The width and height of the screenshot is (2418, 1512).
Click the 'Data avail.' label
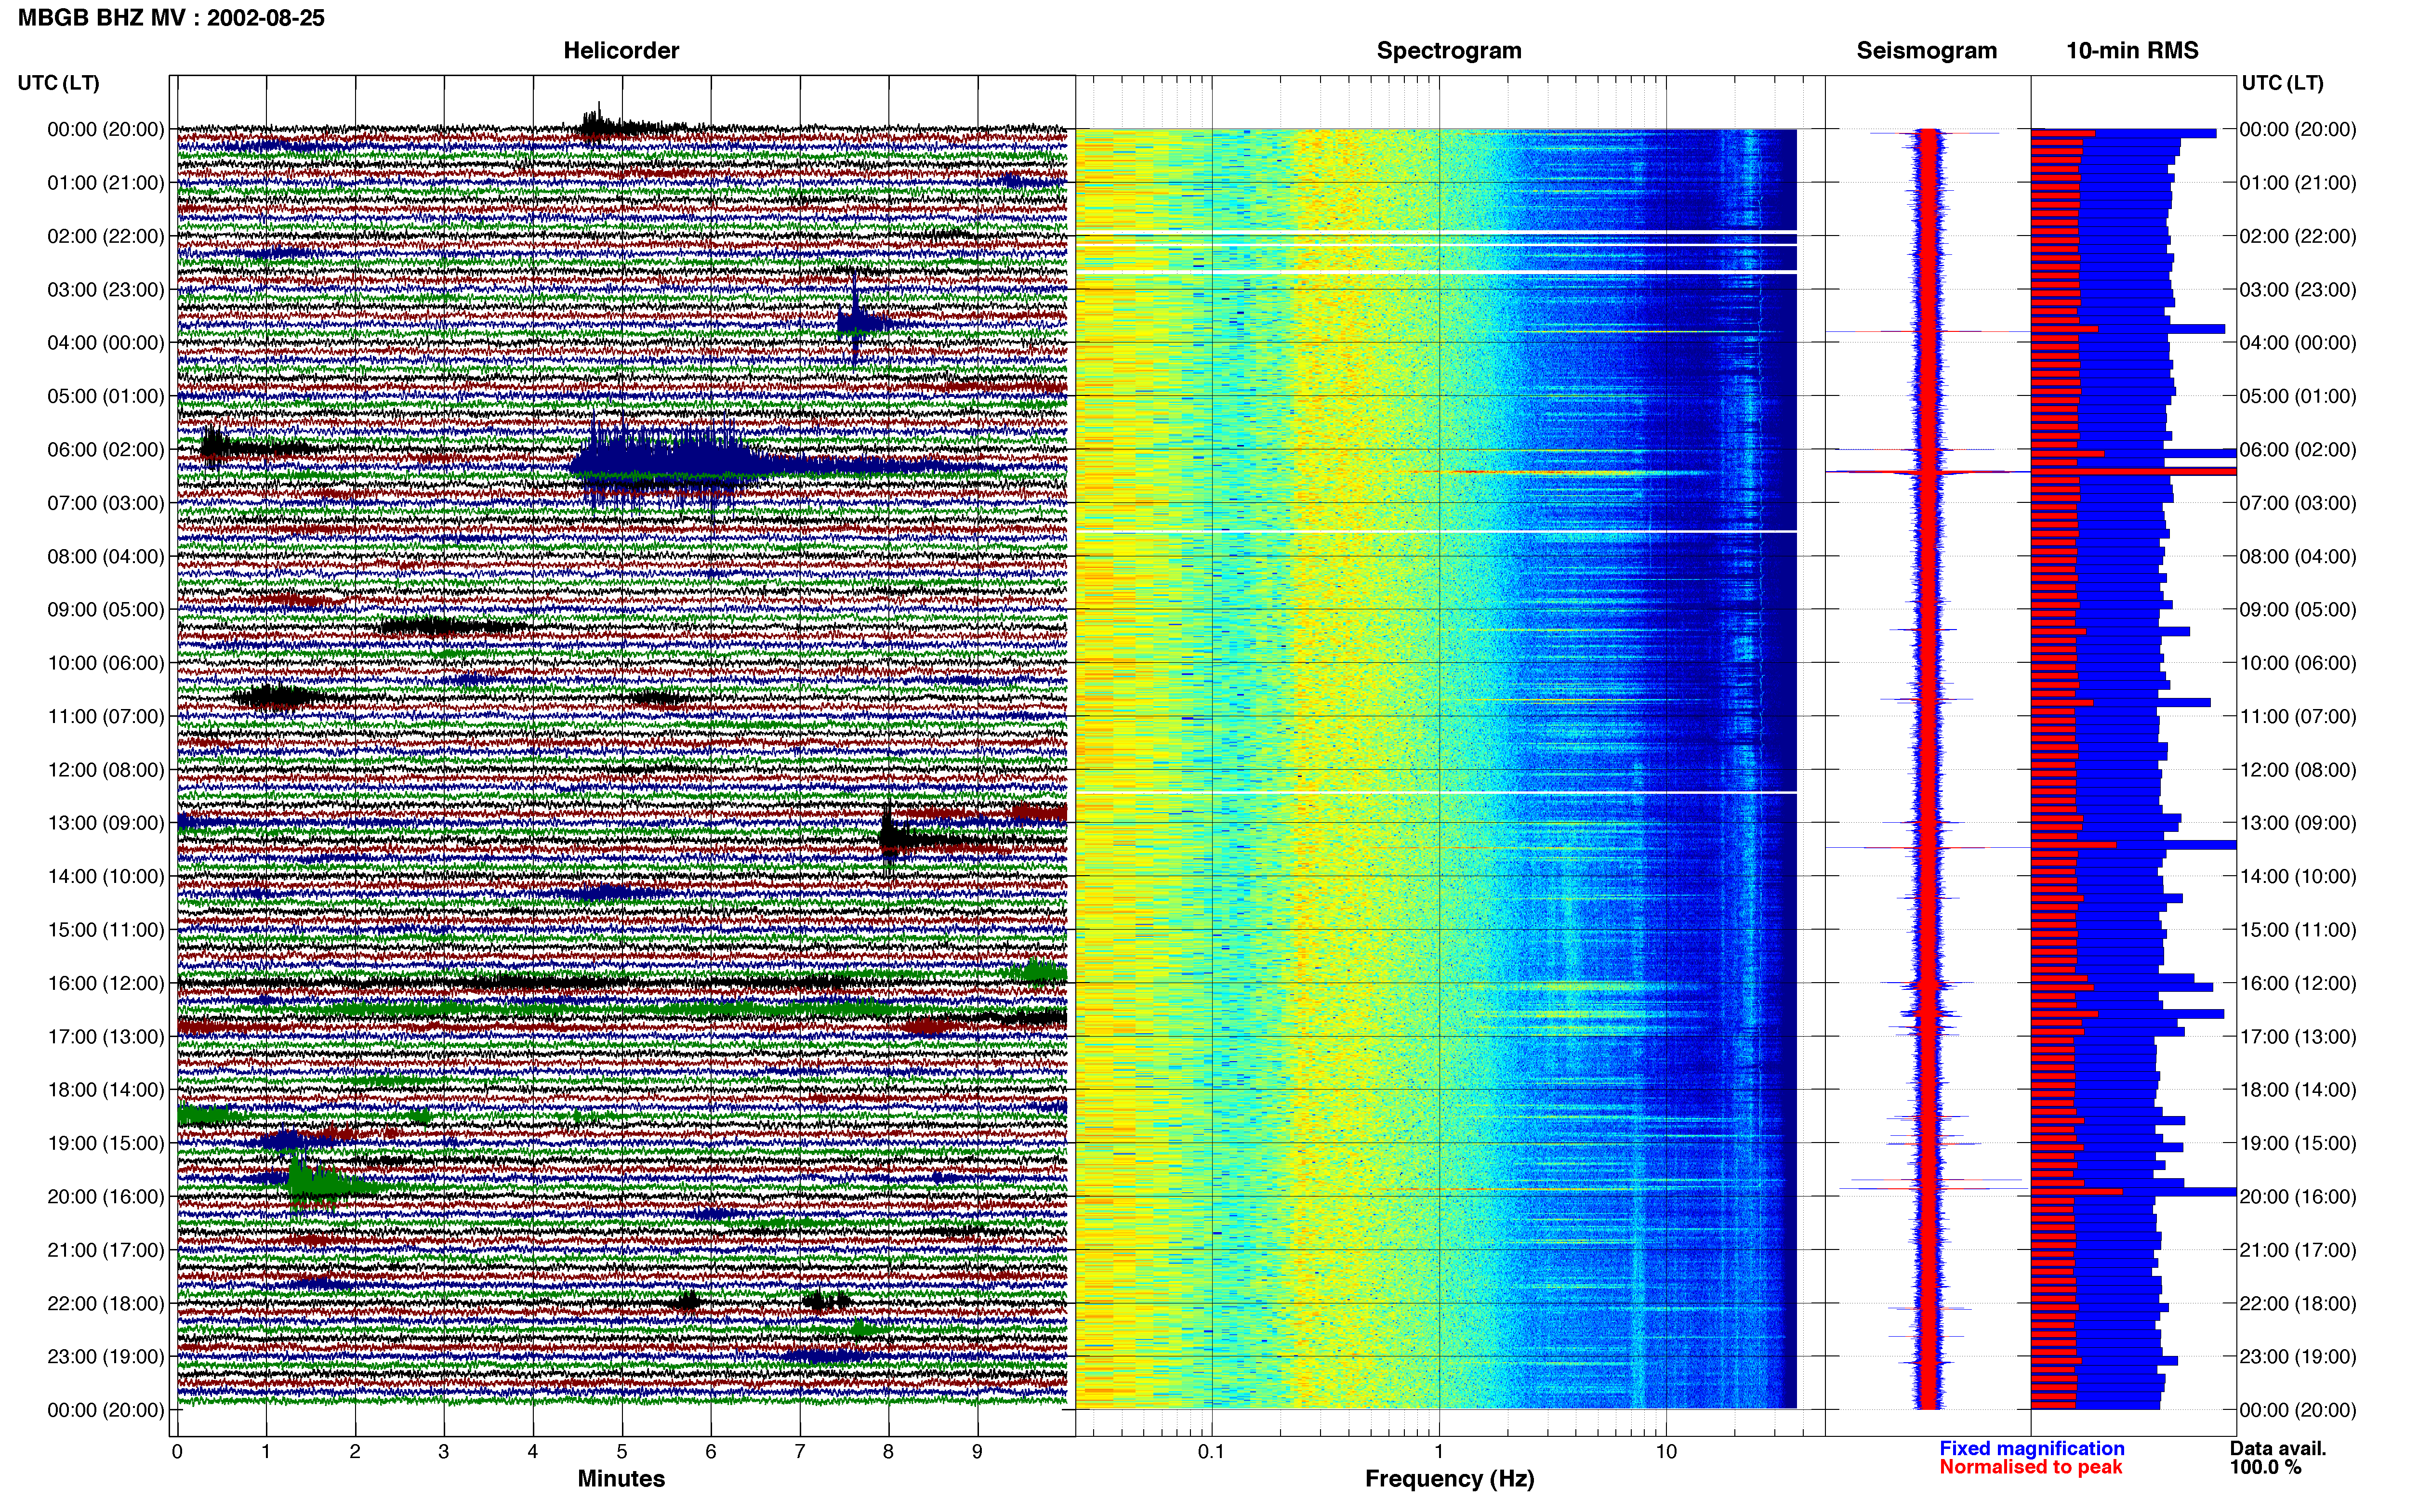[2278, 1448]
